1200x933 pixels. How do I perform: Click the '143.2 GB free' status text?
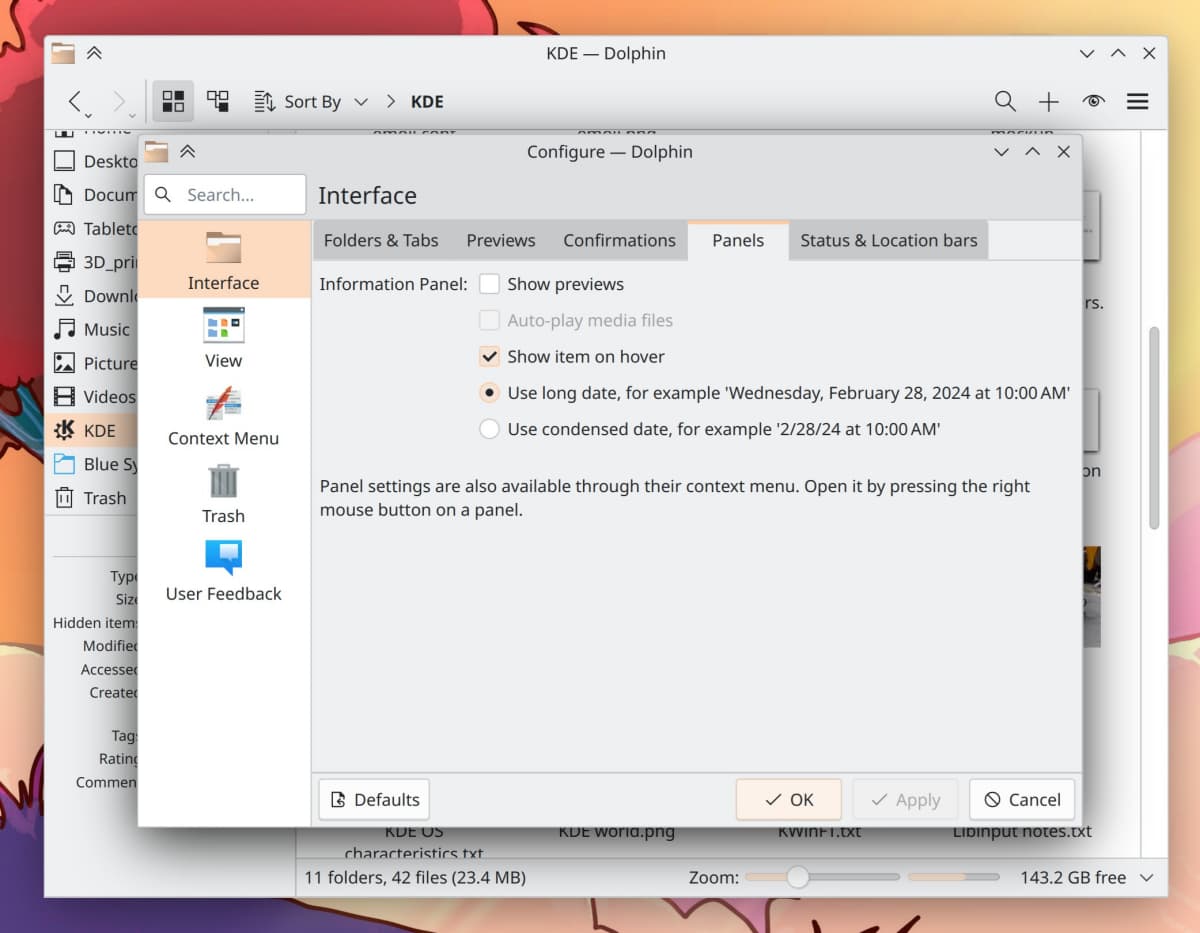click(x=1073, y=878)
